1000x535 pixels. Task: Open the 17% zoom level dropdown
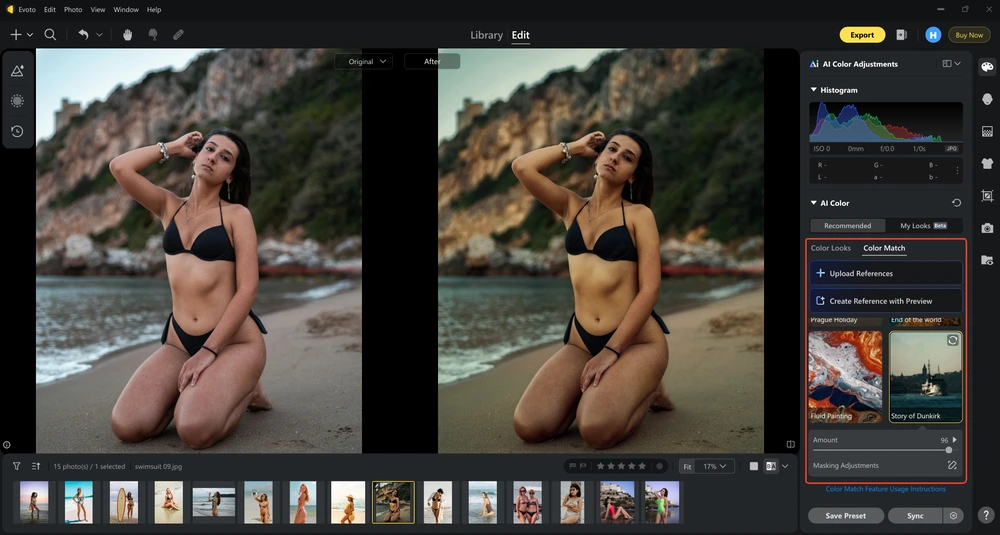714,466
